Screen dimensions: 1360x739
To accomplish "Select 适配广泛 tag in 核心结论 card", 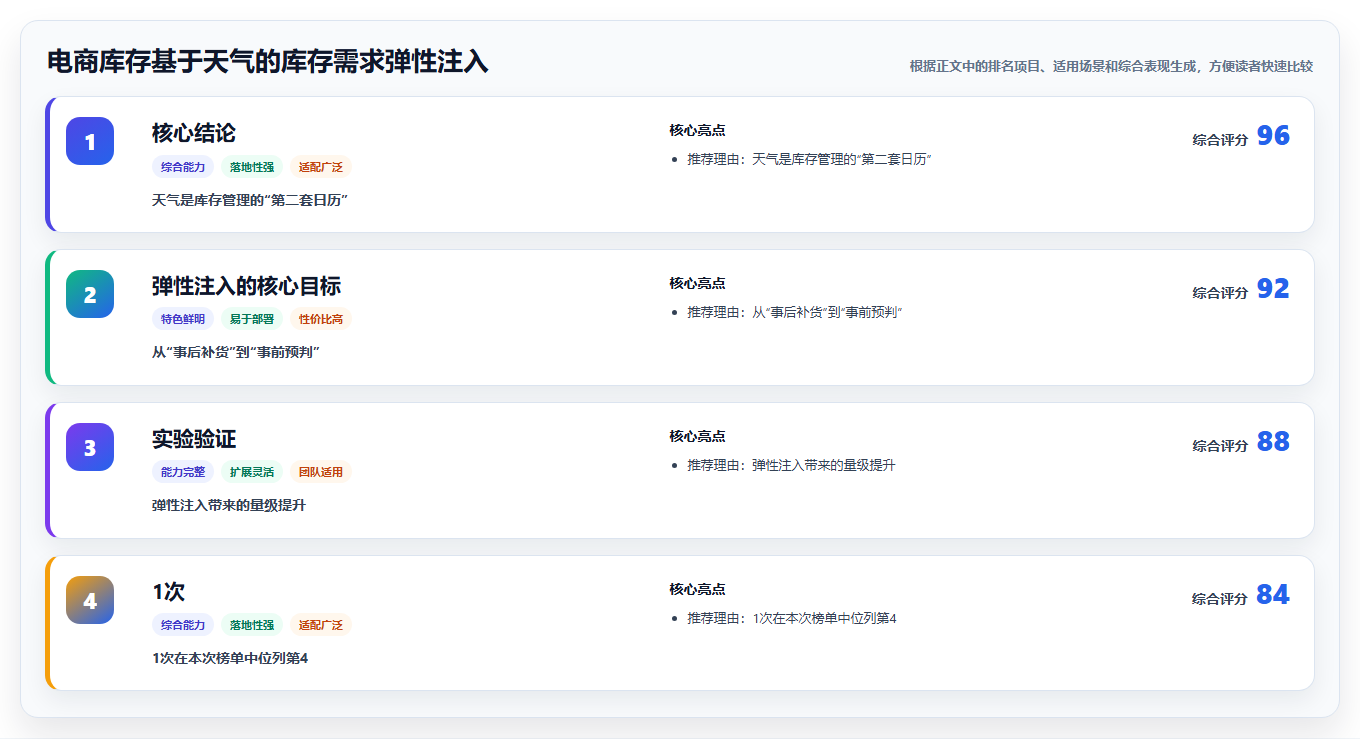I will click(x=321, y=167).
